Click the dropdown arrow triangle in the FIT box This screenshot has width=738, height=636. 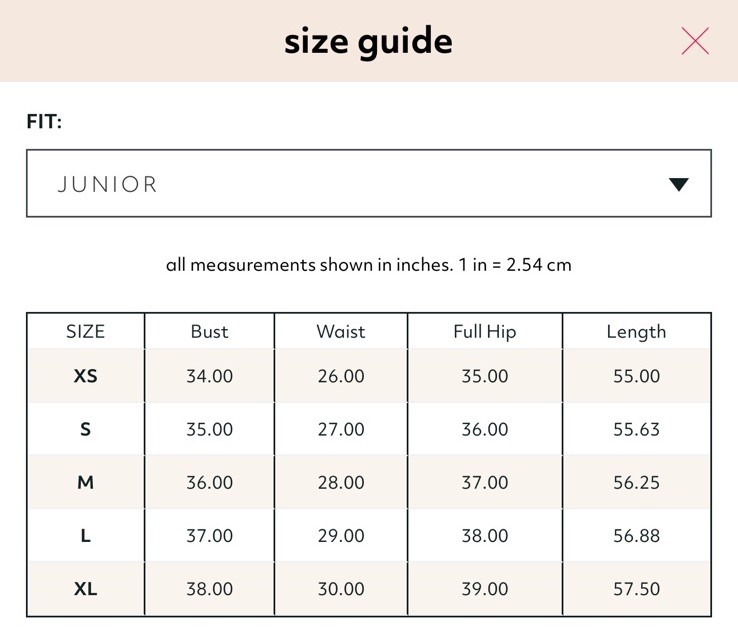click(678, 184)
